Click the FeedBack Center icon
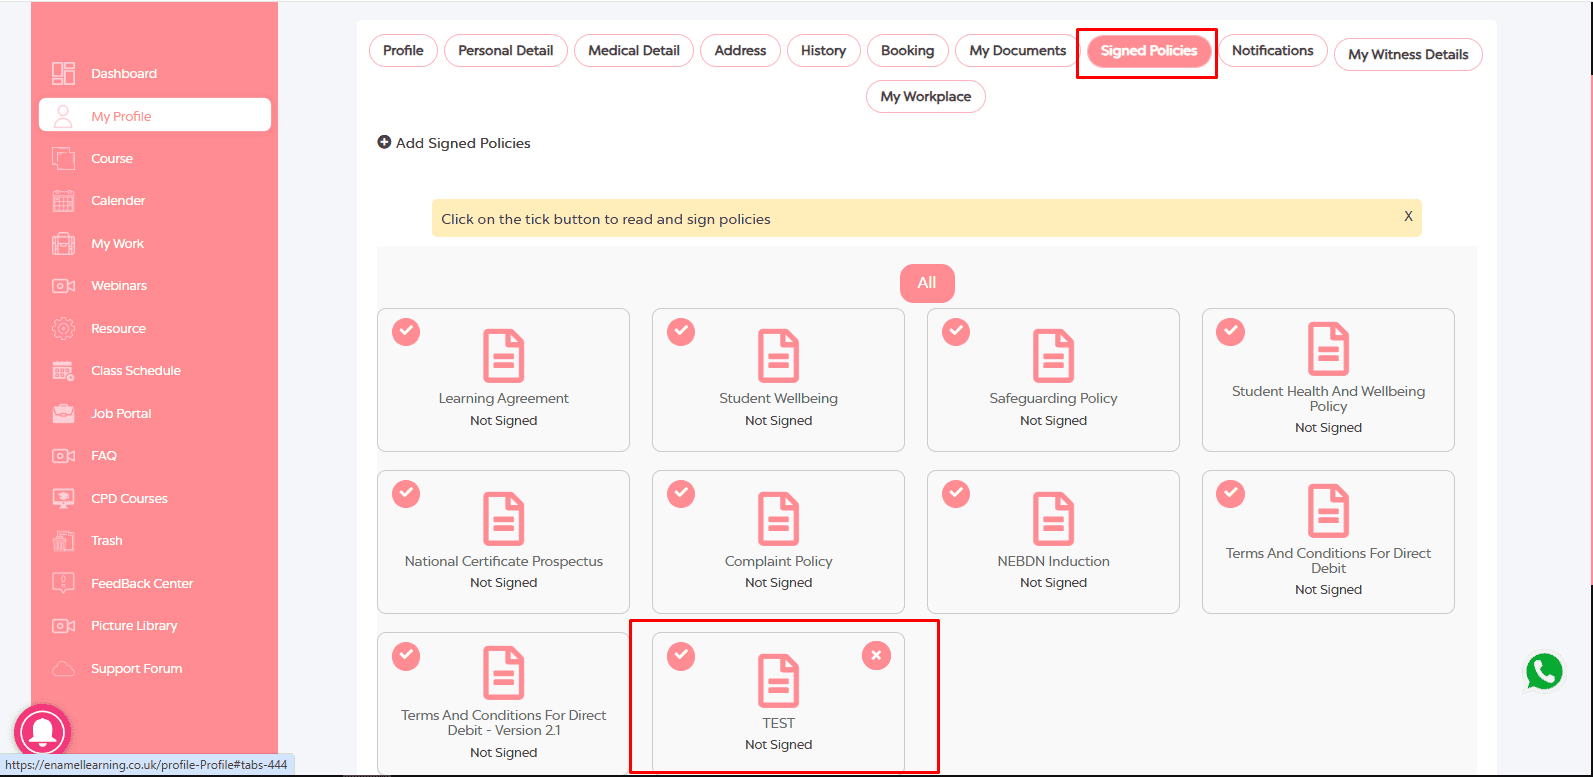This screenshot has width=1593, height=777. 63,583
